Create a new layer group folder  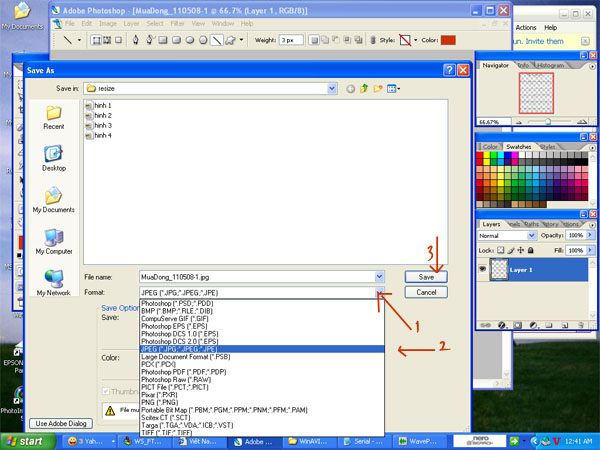(549, 325)
